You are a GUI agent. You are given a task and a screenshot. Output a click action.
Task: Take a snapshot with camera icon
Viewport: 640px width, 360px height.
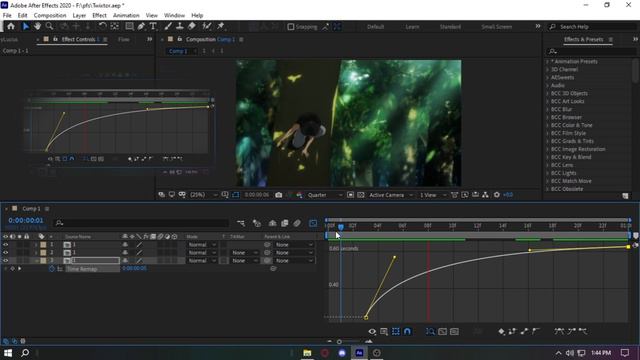tap(278, 195)
